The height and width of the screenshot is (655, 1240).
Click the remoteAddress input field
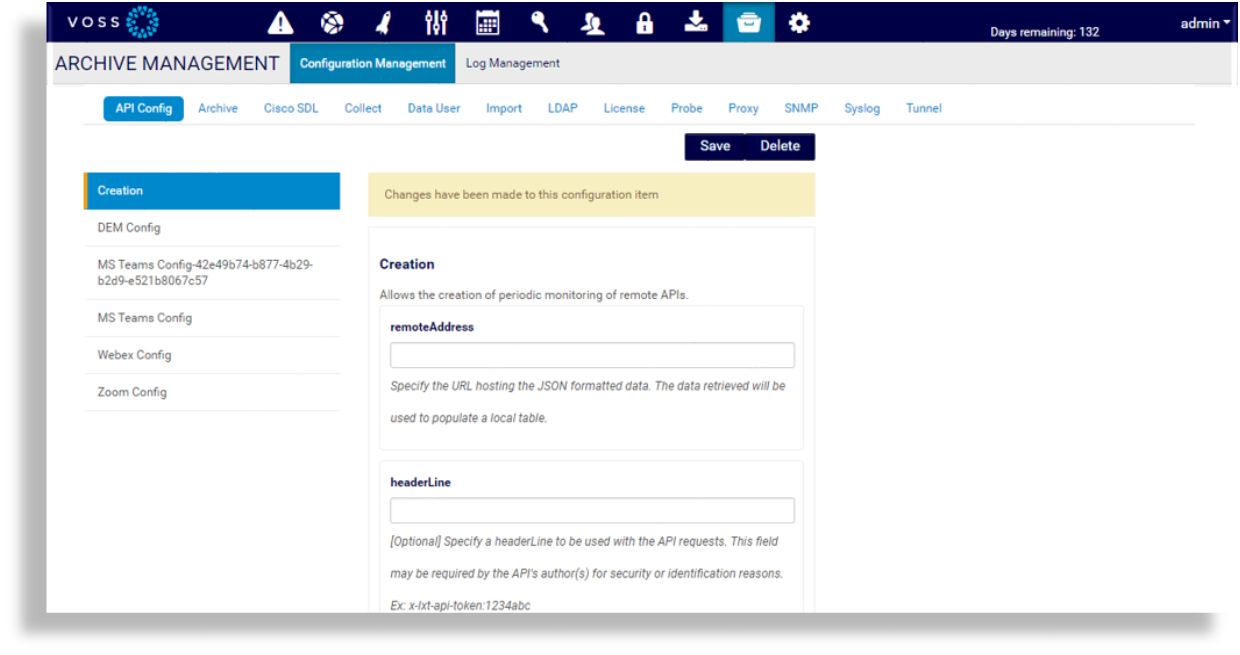tap(592, 355)
